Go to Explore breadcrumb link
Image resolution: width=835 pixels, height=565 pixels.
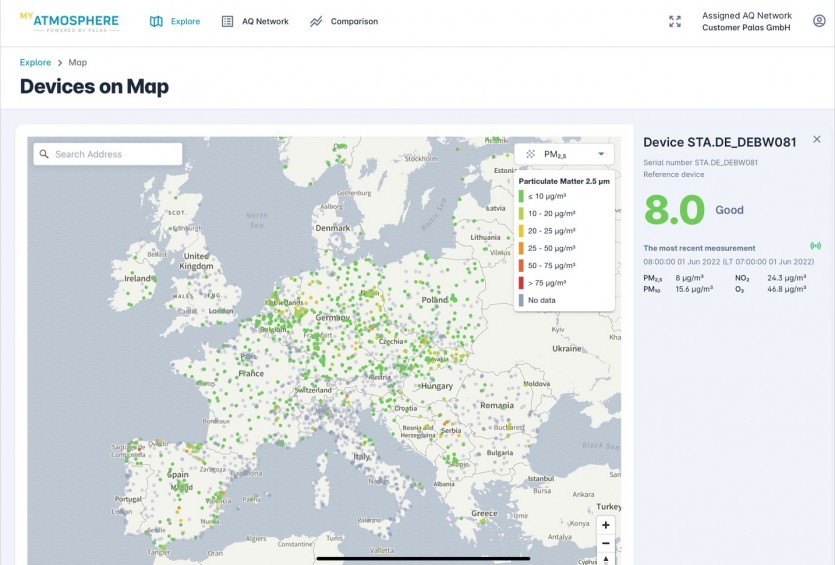point(35,62)
